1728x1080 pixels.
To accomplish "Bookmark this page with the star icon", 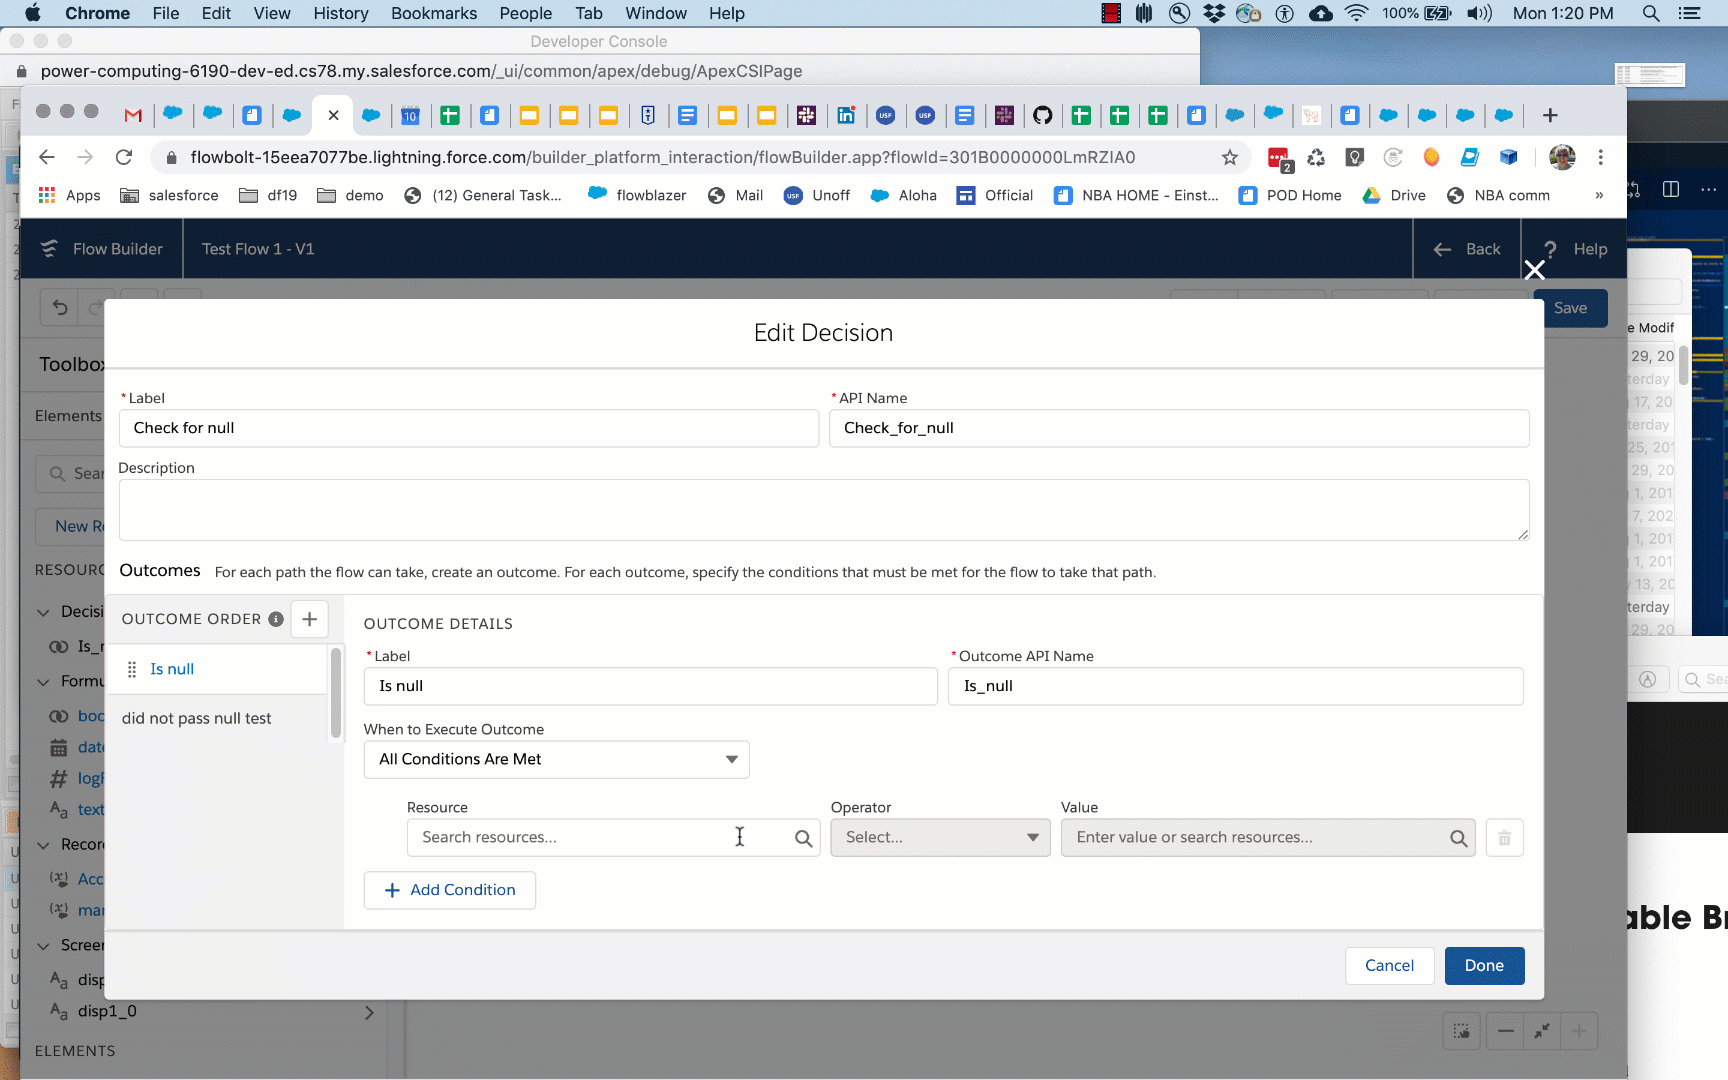I will coord(1229,157).
